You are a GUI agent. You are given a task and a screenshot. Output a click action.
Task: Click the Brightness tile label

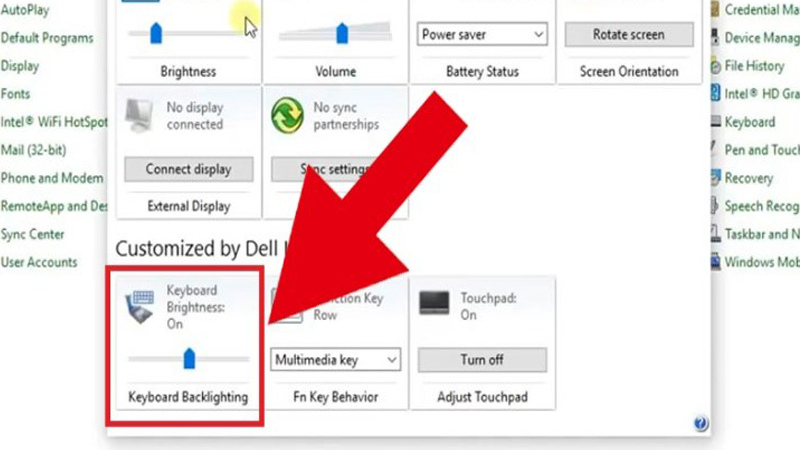pos(188,71)
